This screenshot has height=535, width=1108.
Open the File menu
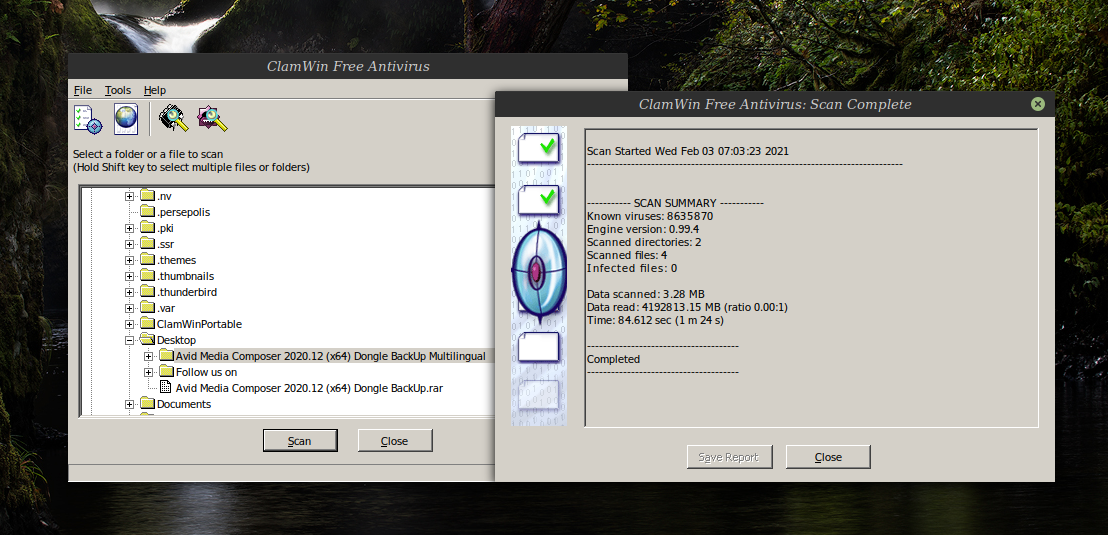83,90
